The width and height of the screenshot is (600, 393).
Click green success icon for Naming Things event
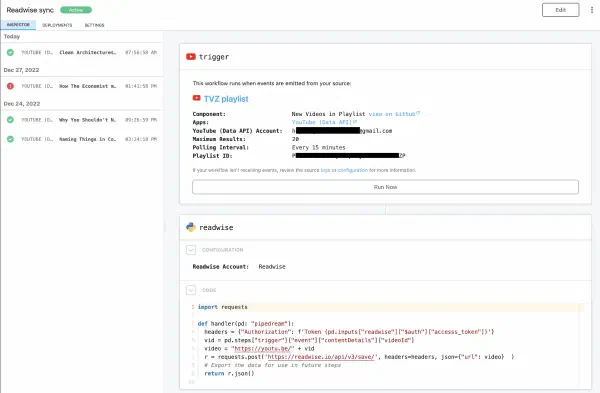coord(10,139)
